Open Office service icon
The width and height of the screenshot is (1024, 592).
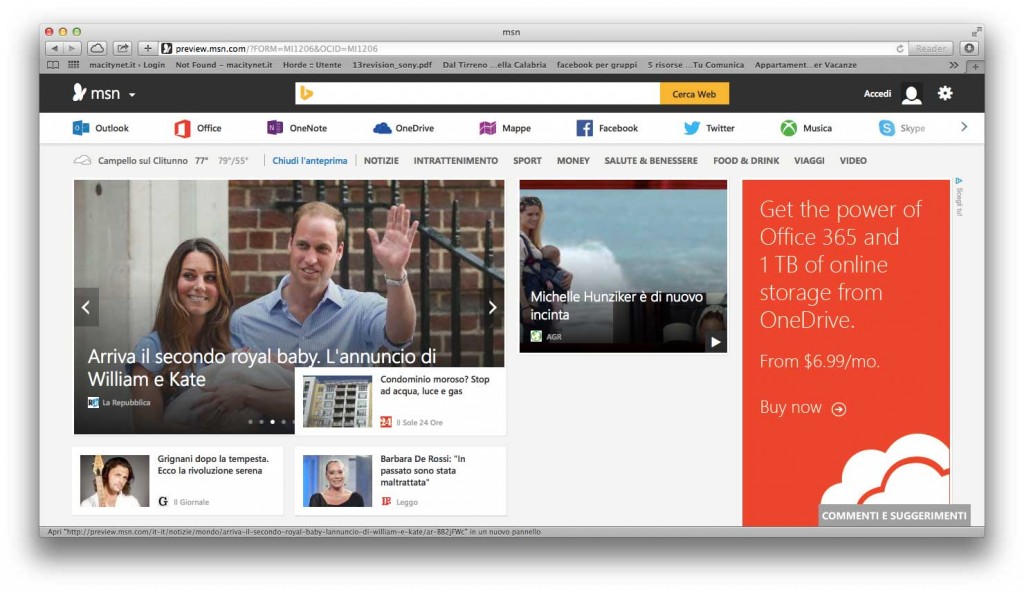point(182,128)
